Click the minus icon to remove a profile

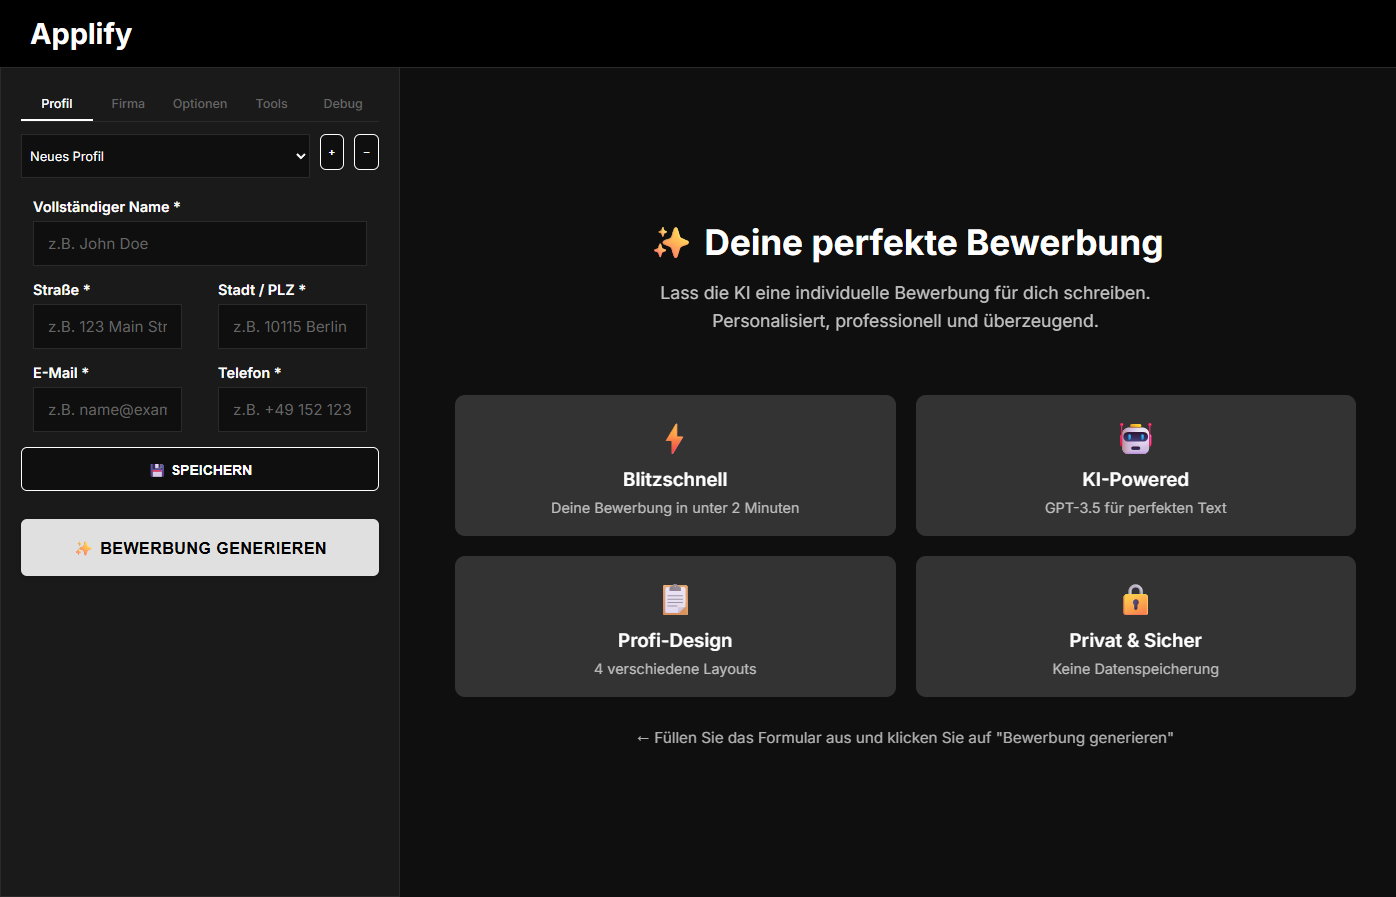tap(365, 151)
